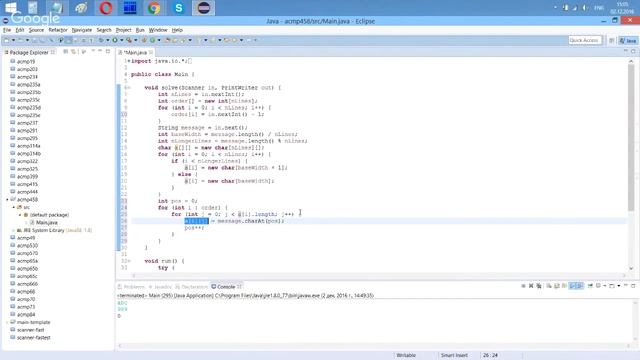
Task: Switch to the Problems tab
Action: [x=131, y=287]
